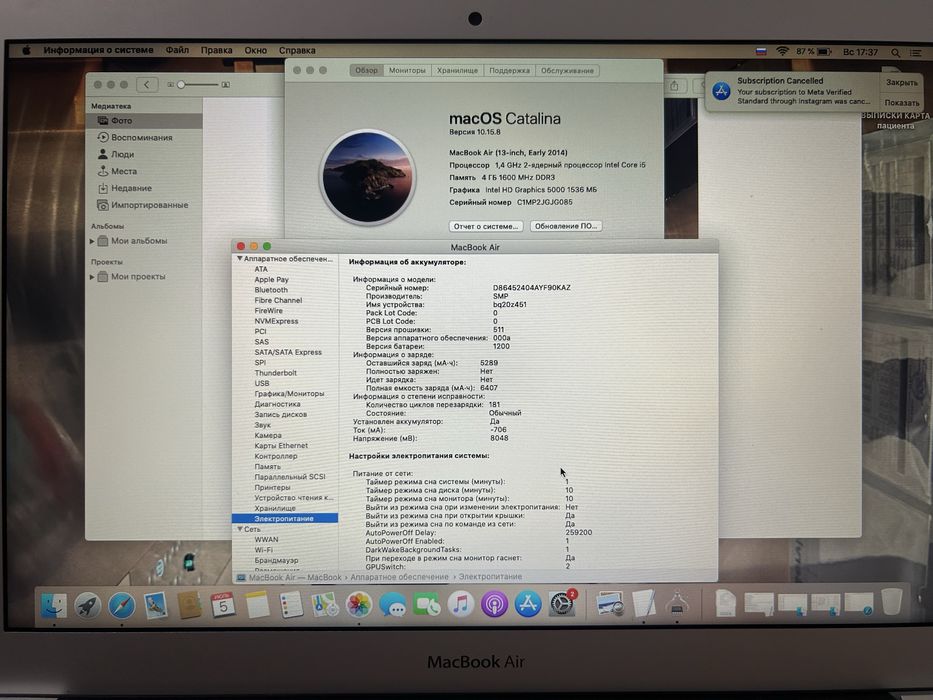Screen dimensions: 933x700
Task: Open Информация о системе app menu
Action: (98, 50)
